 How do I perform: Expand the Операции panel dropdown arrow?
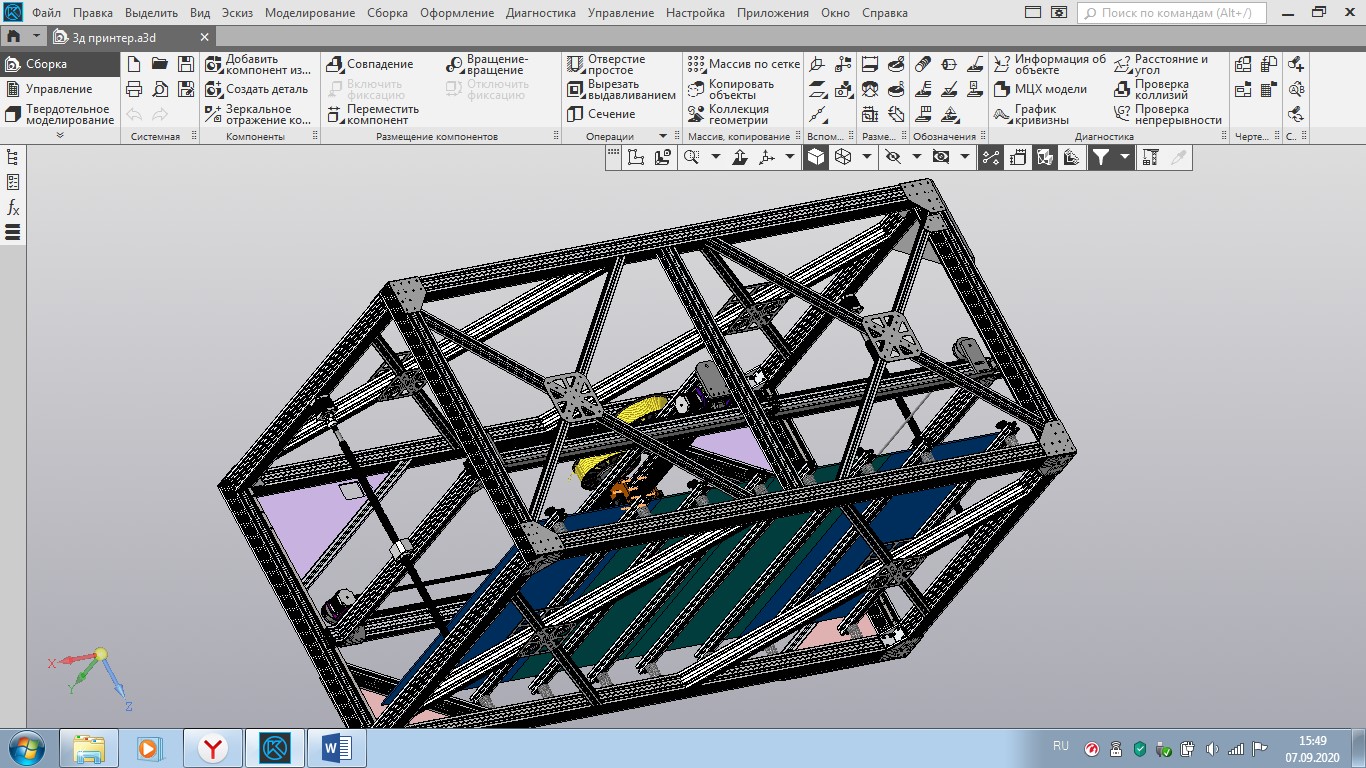[662, 136]
